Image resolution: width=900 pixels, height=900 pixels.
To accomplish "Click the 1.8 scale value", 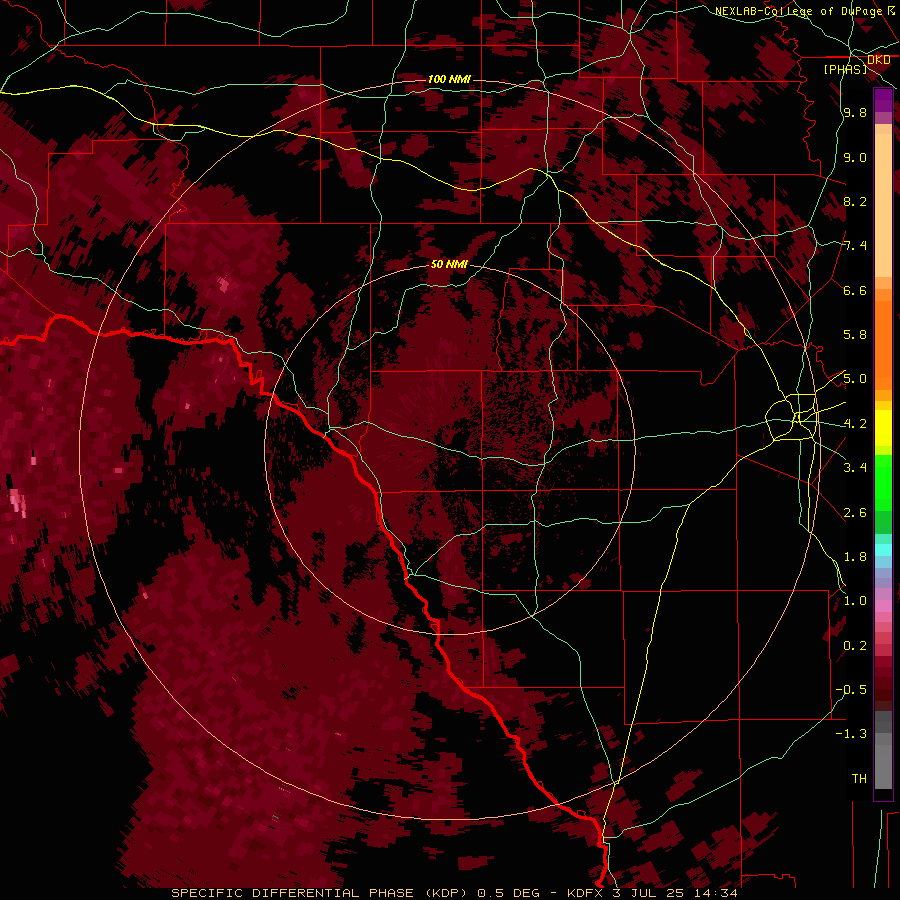I will coord(855,557).
